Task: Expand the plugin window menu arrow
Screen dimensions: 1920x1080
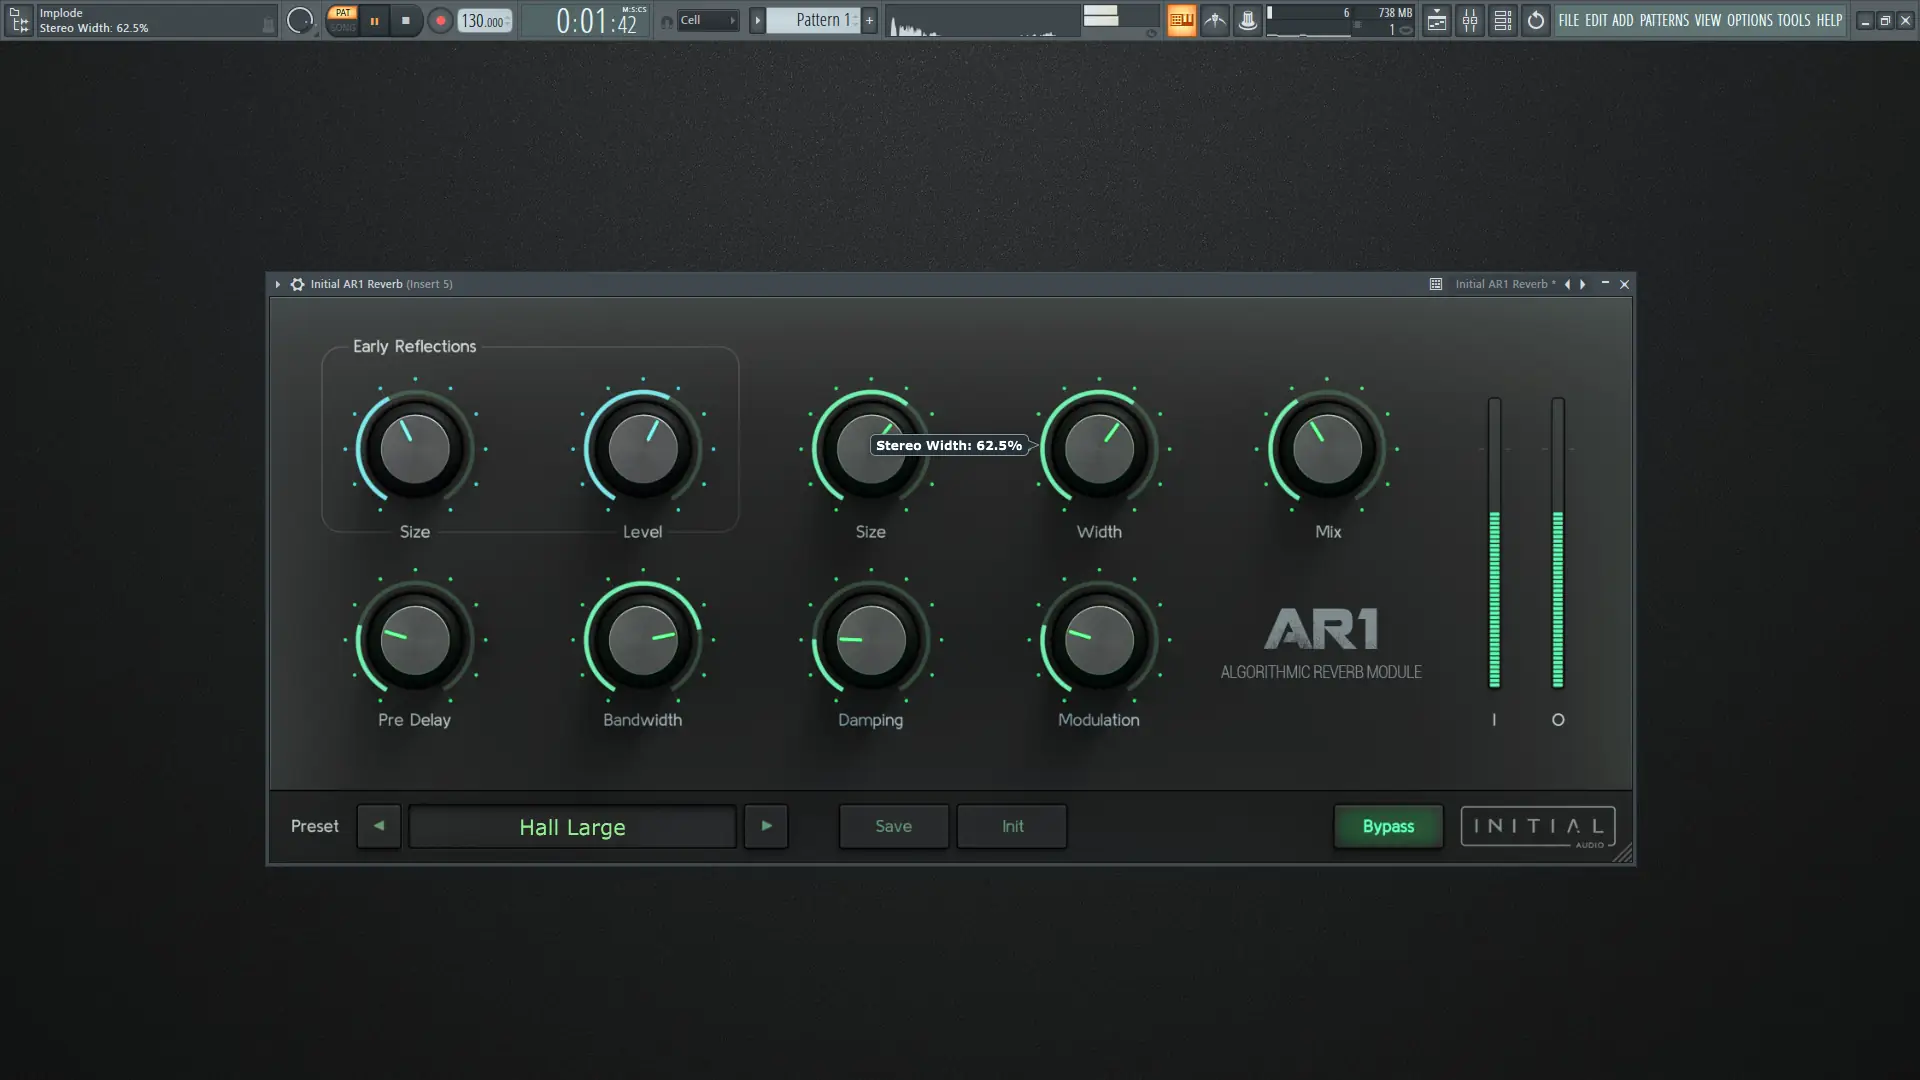Action: coord(278,284)
